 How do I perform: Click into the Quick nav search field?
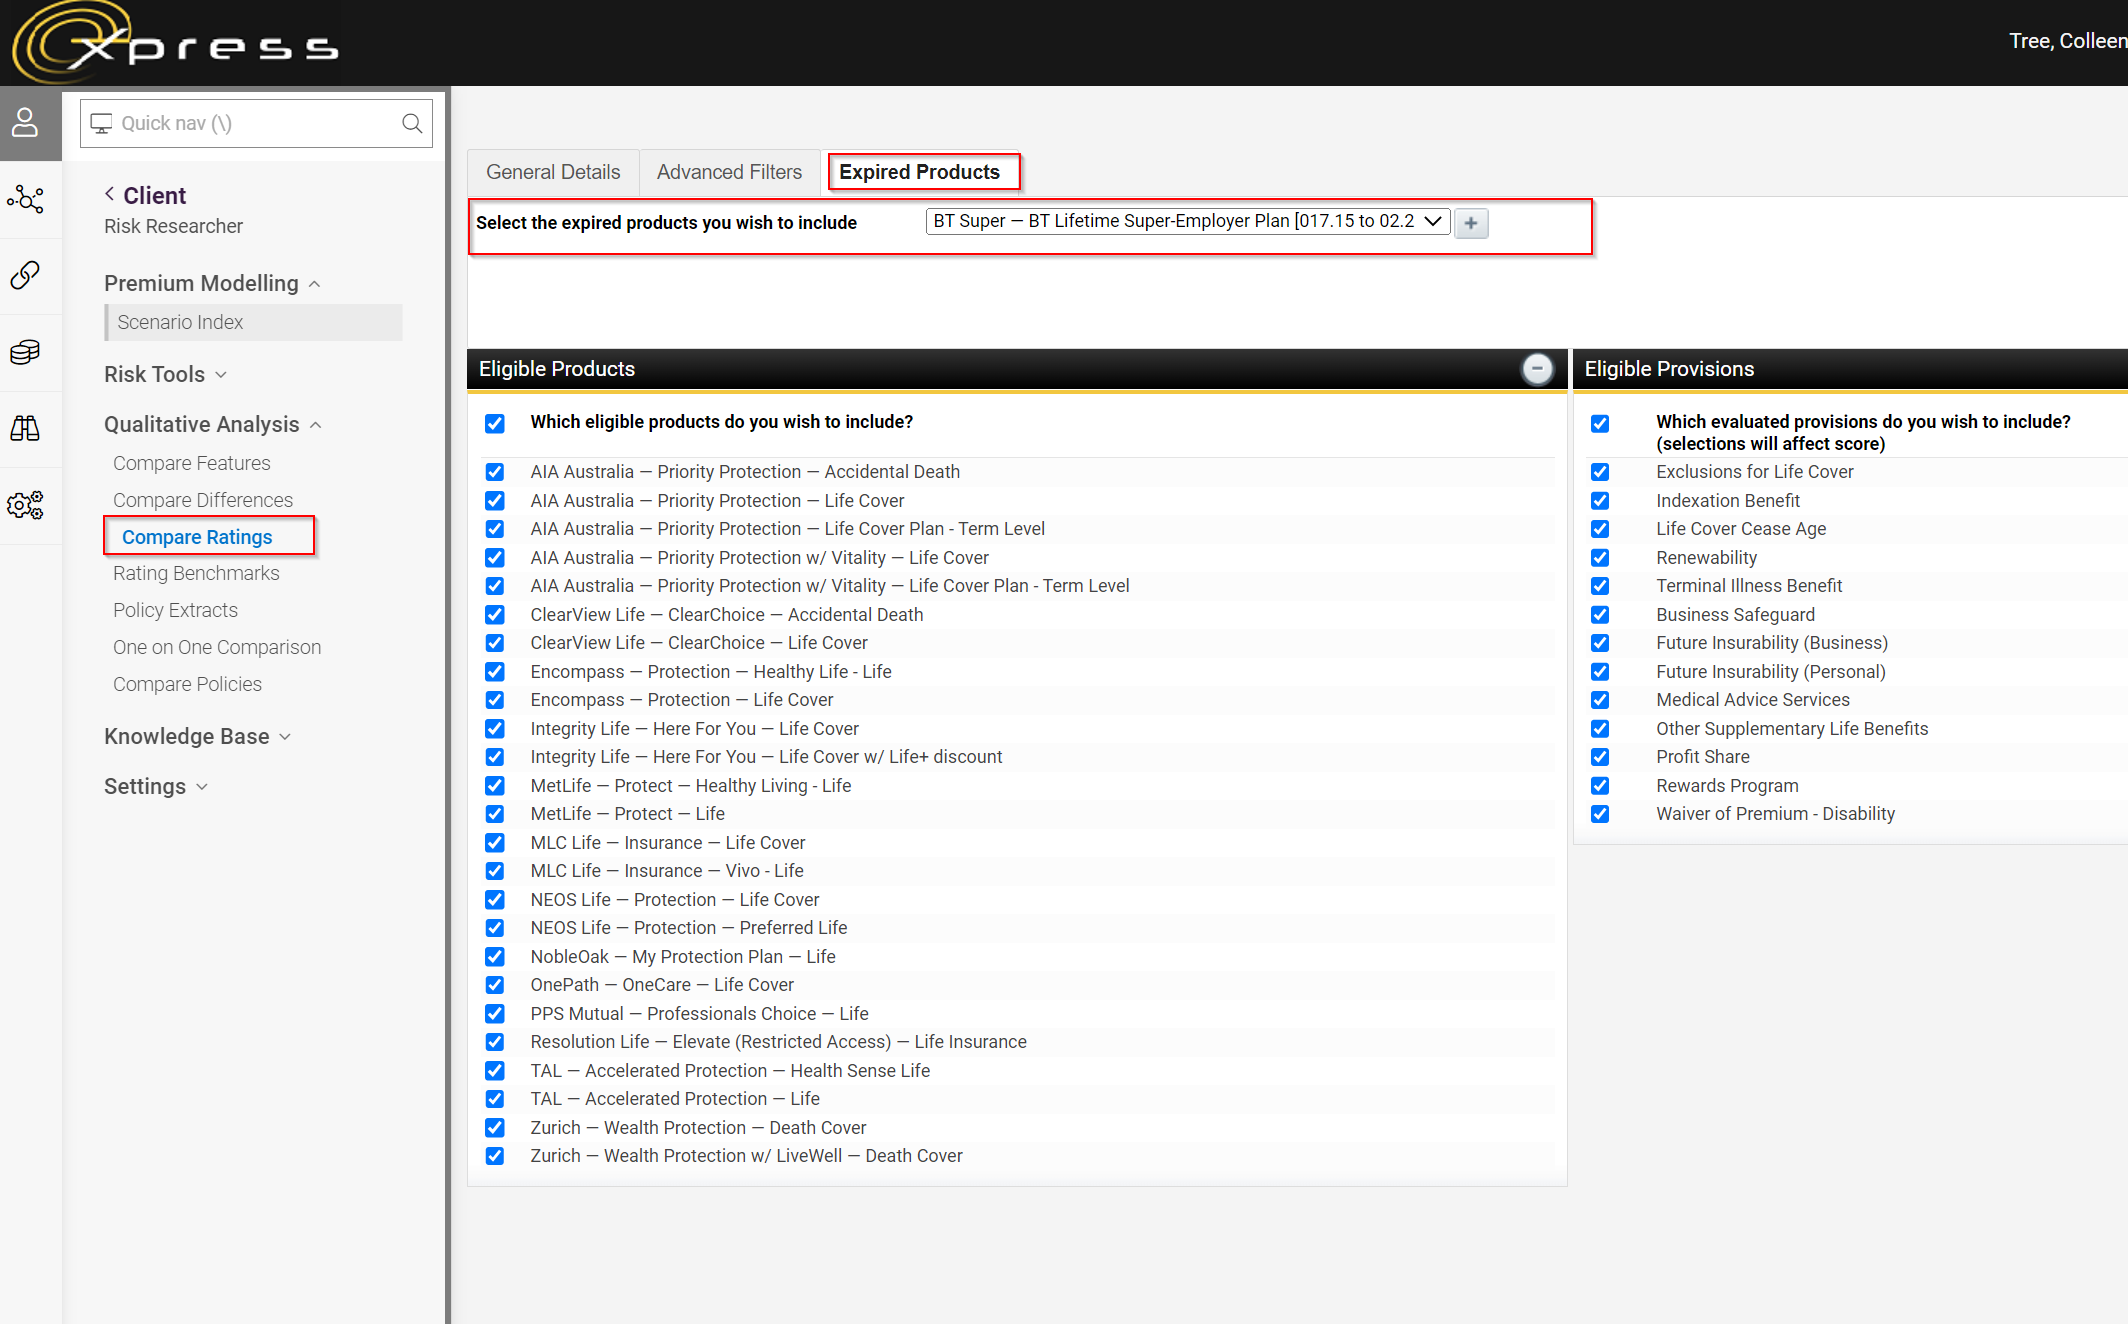257,123
